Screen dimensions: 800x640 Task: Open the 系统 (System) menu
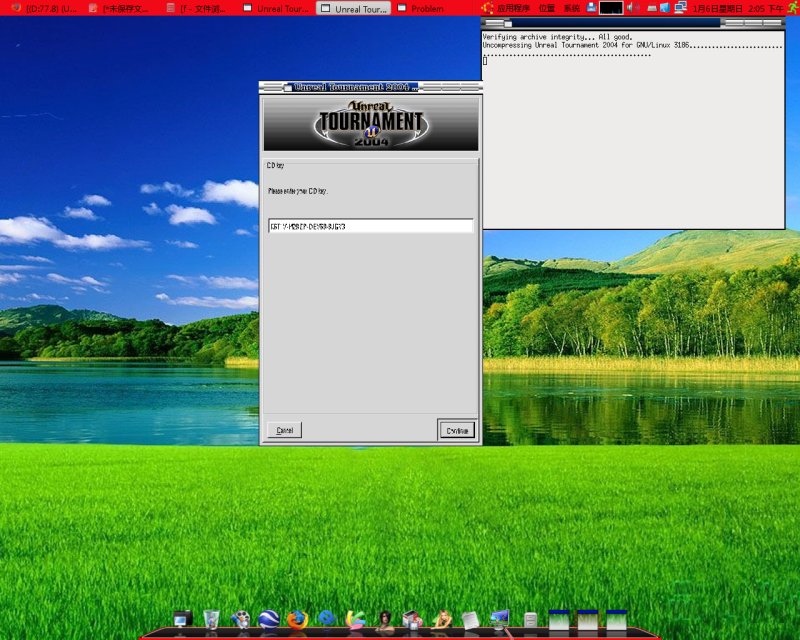572,8
